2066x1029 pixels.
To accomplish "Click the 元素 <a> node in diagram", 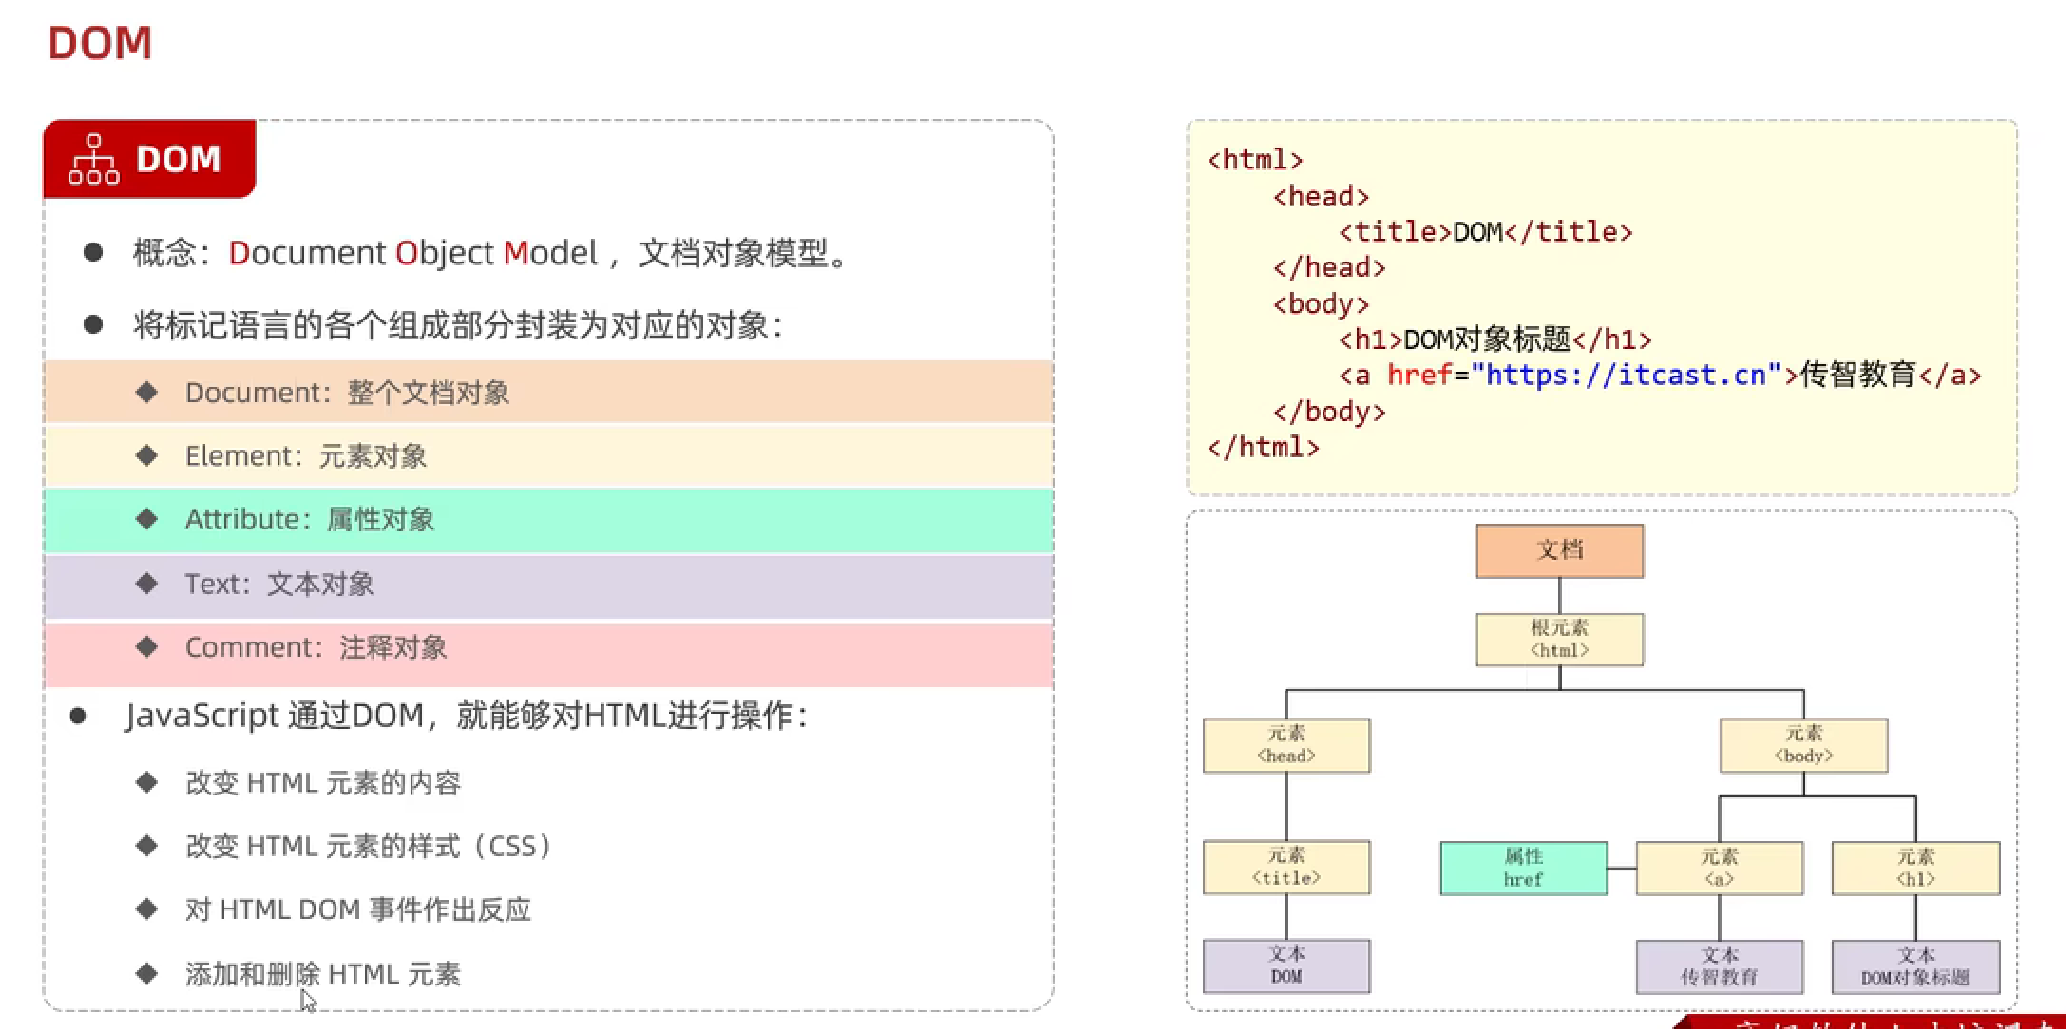I will click(1720, 868).
